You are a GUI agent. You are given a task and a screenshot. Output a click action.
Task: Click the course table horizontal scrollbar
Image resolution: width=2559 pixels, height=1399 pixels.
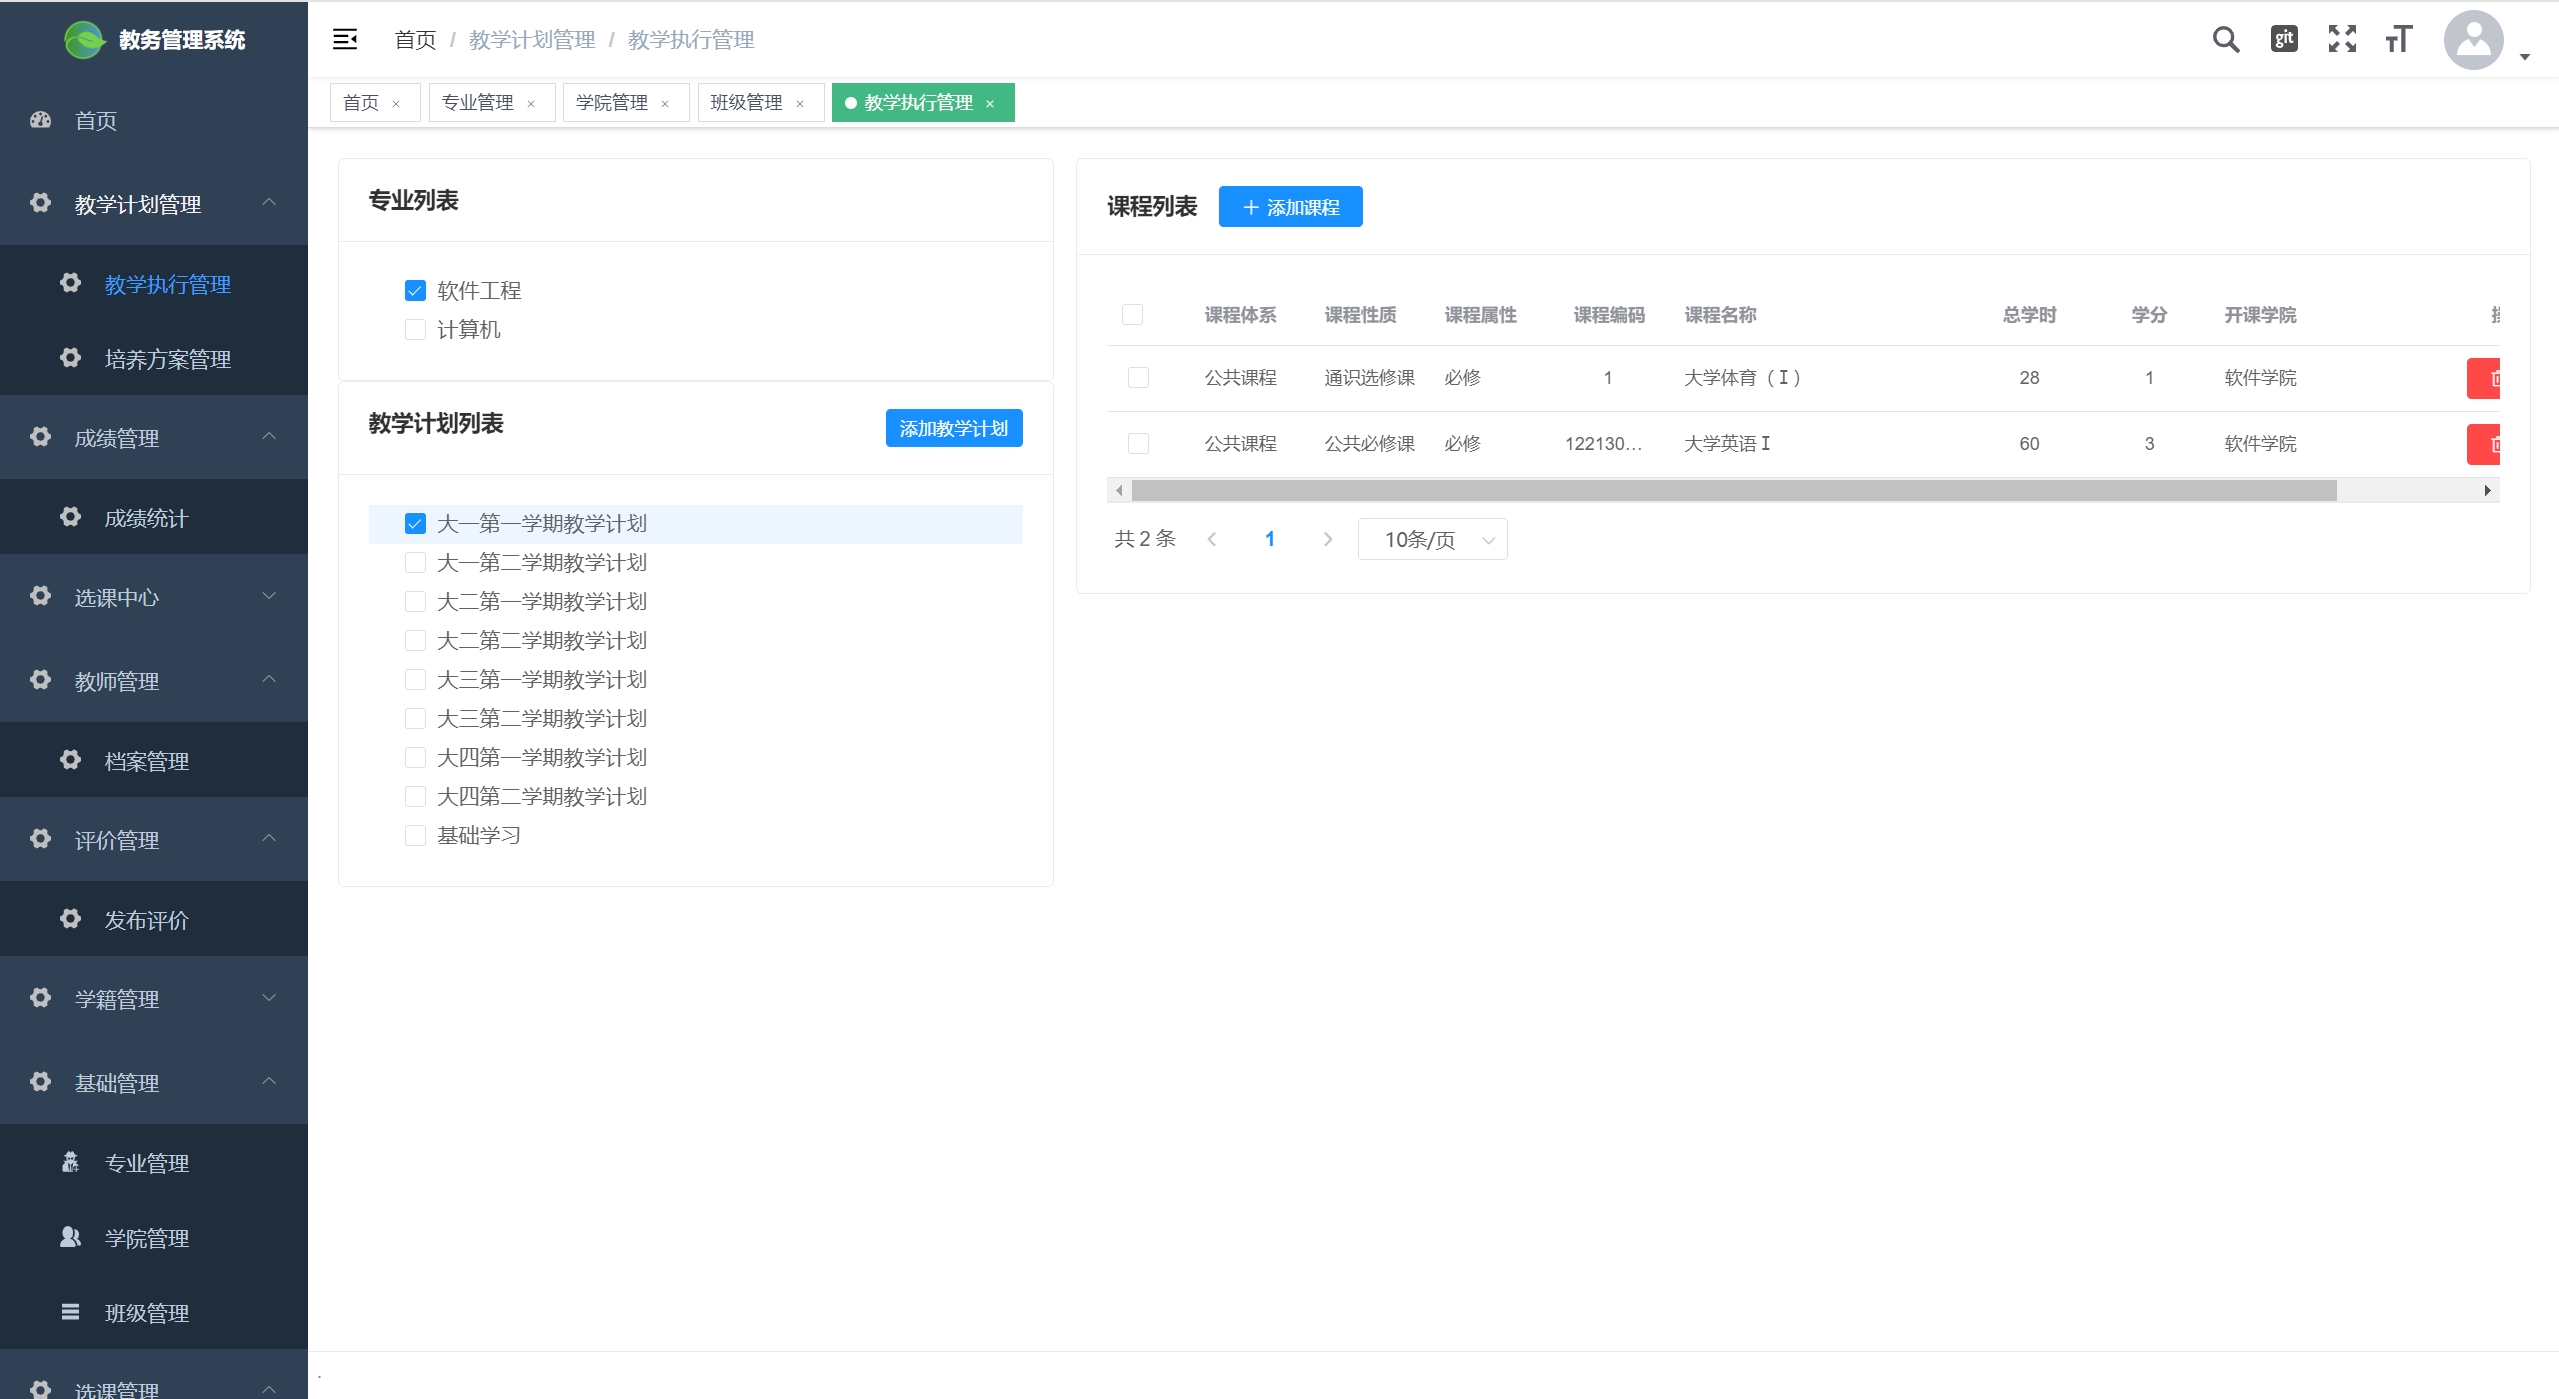(1733, 490)
